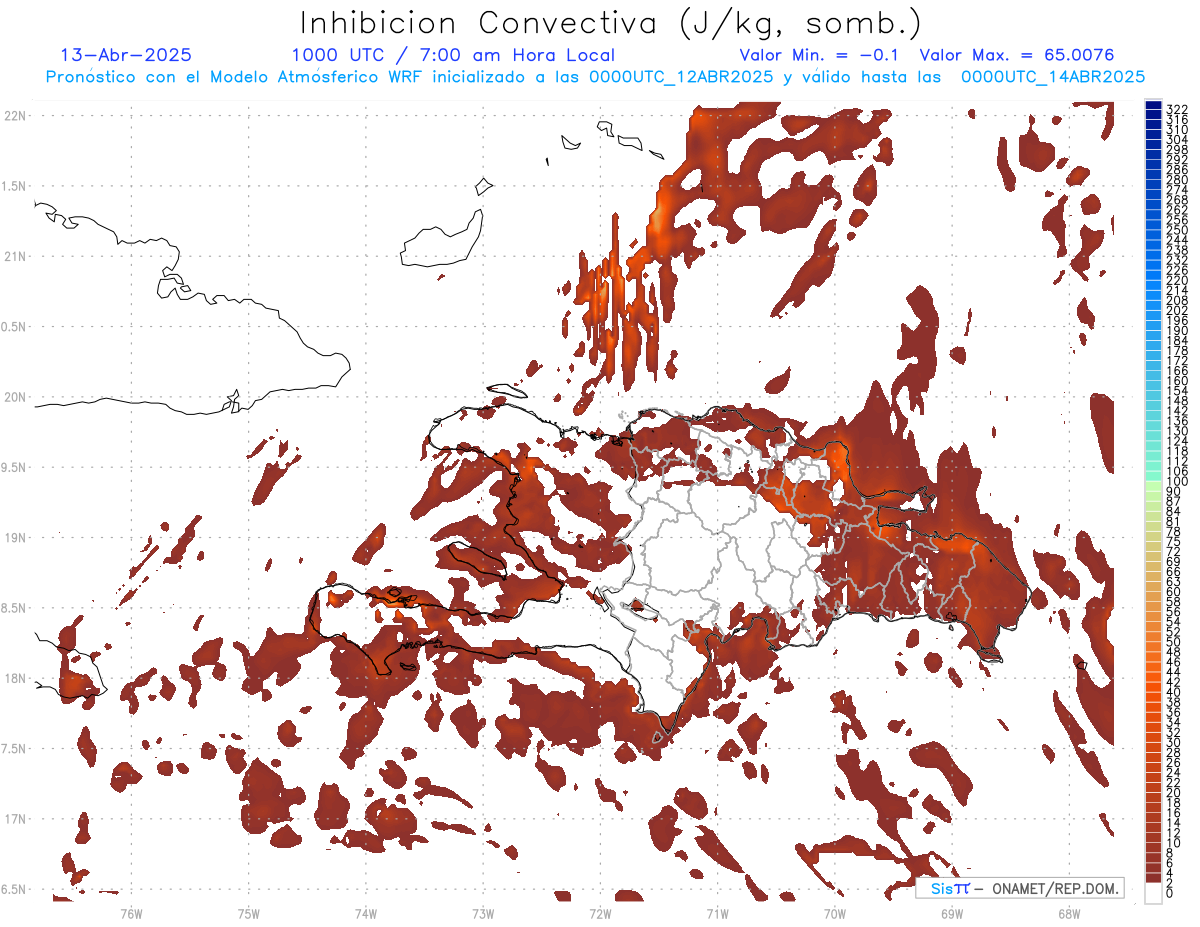The width and height of the screenshot is (1200, 927).
Task: Click the '6.5N' latitude label
Action: point(15,889)
